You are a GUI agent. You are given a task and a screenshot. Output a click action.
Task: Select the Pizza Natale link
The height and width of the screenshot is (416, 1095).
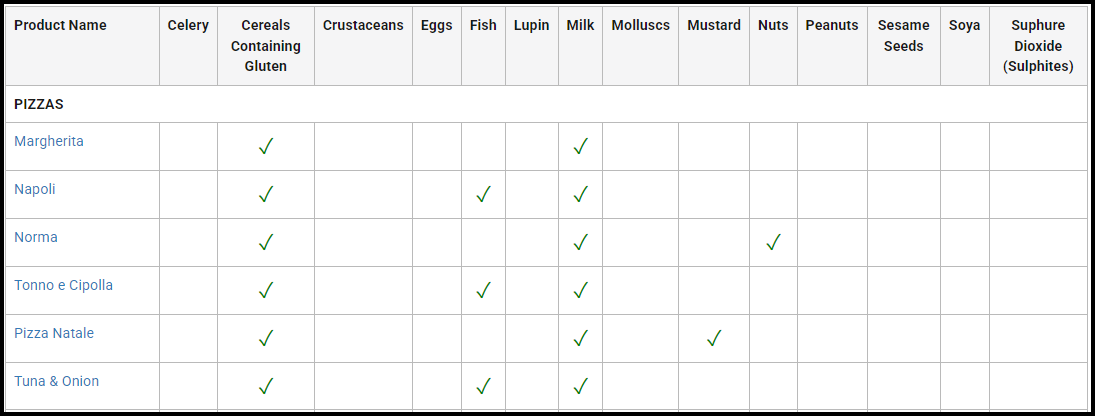click(x=54, y=333)
